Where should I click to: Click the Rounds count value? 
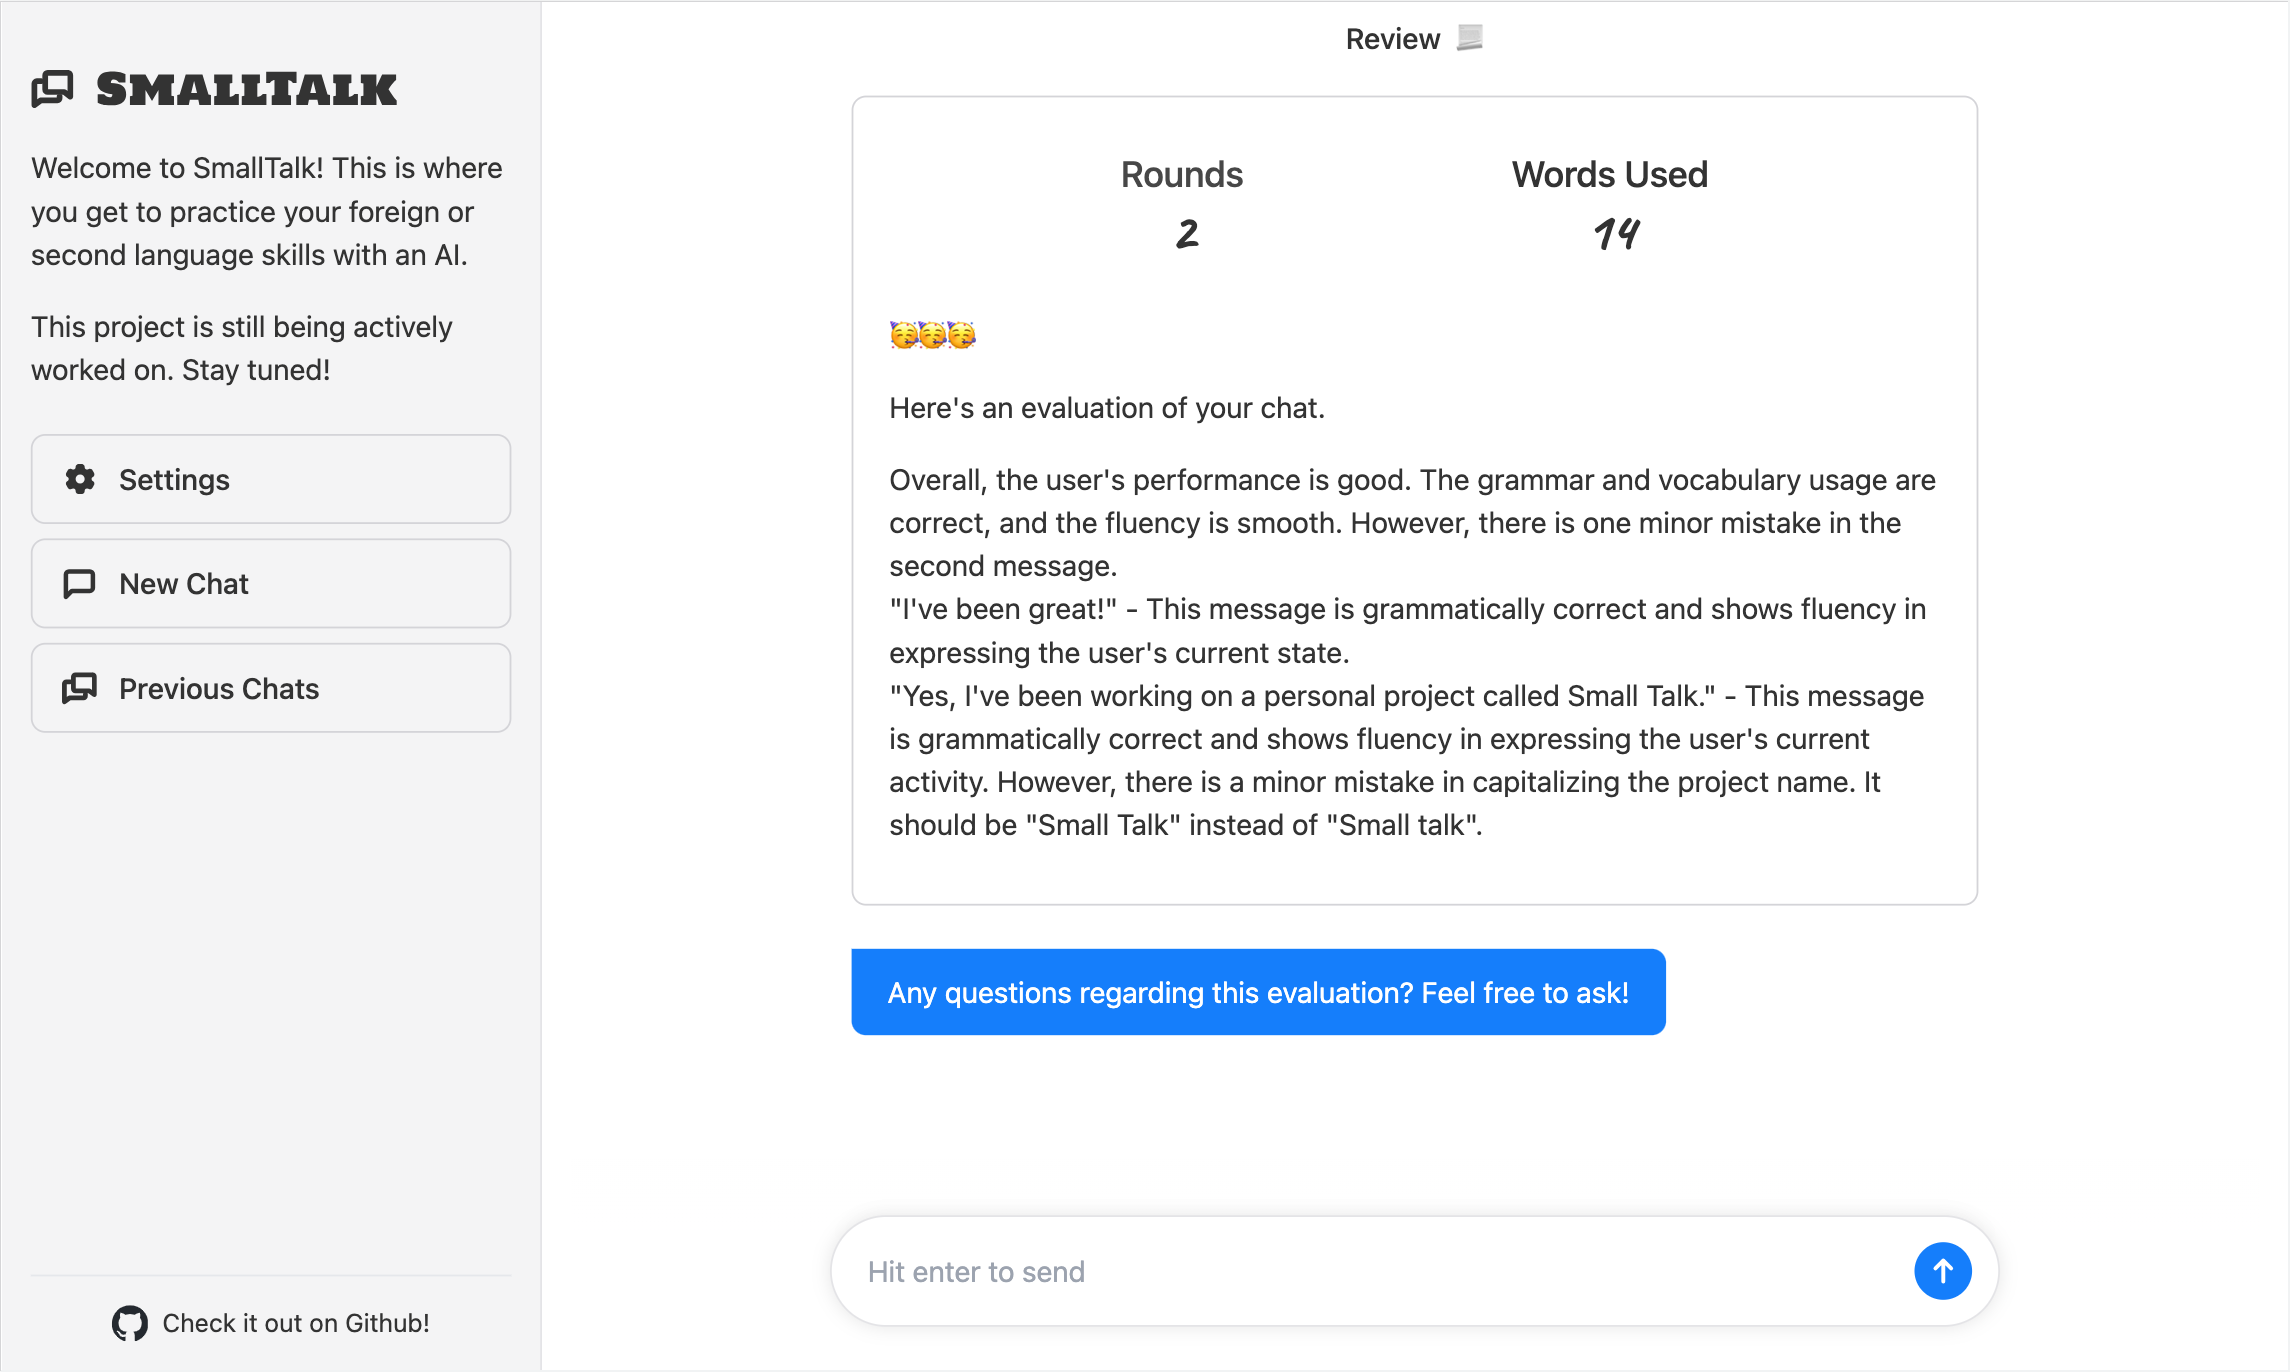[x=1186, y=234]
